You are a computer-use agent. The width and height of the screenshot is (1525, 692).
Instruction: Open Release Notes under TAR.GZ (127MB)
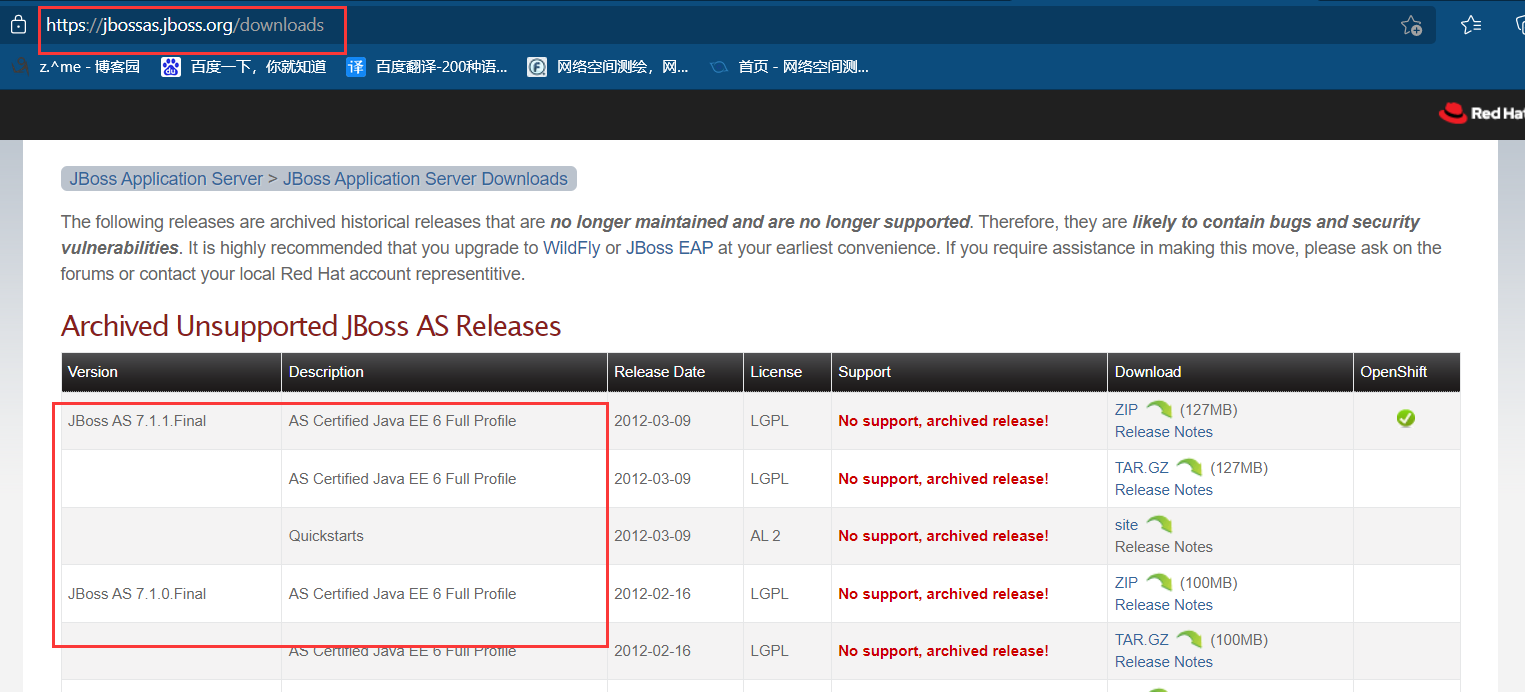(1164, 490)
